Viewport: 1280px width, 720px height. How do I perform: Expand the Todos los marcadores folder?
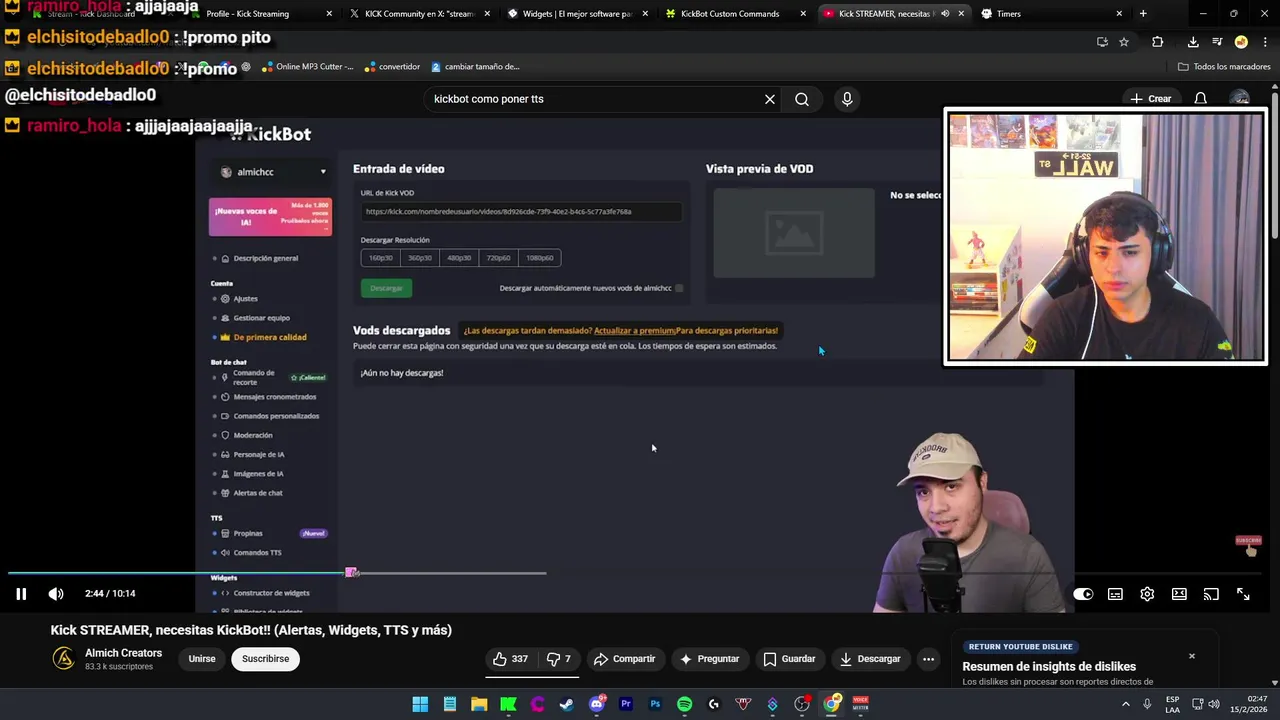(1224, 67)
